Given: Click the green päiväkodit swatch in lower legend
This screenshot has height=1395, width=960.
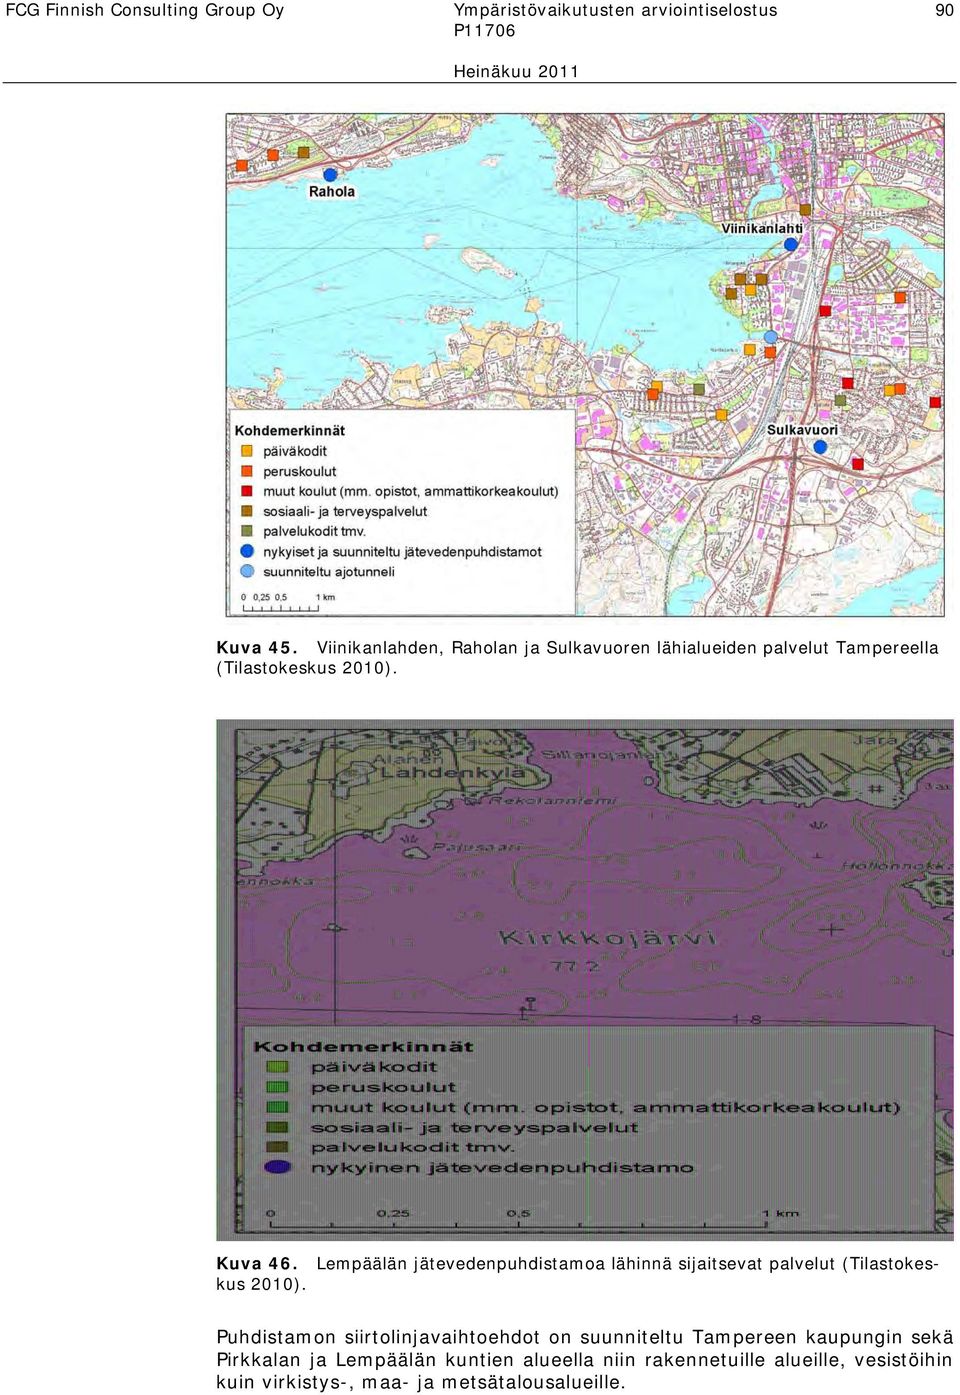Looking at the screenshot, I should click(x=277, y=1067).
